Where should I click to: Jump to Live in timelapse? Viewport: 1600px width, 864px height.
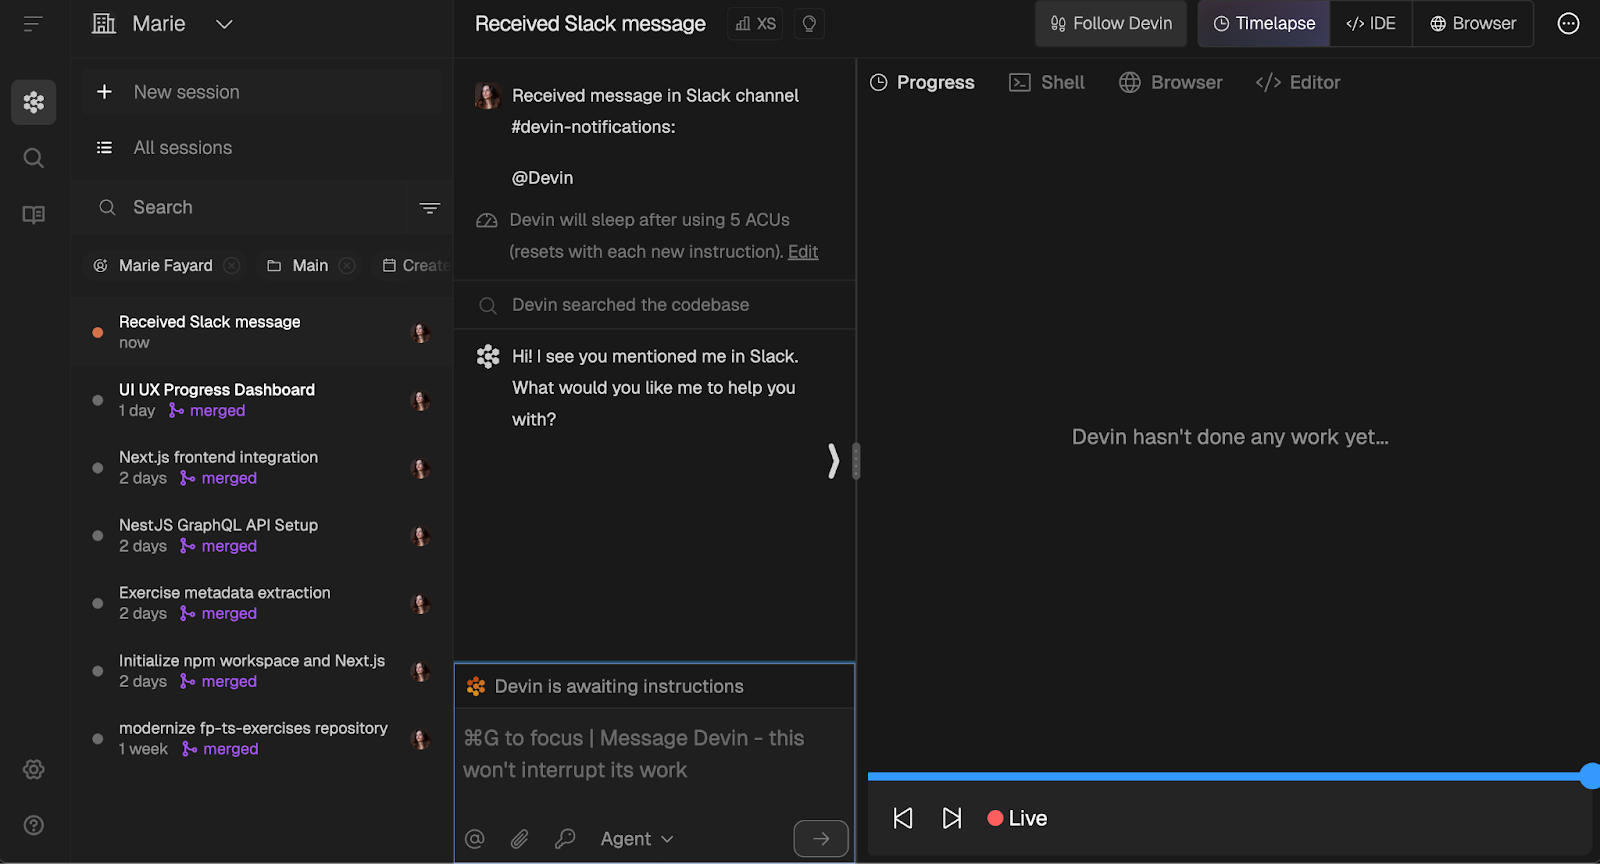tap(1017, 818)
